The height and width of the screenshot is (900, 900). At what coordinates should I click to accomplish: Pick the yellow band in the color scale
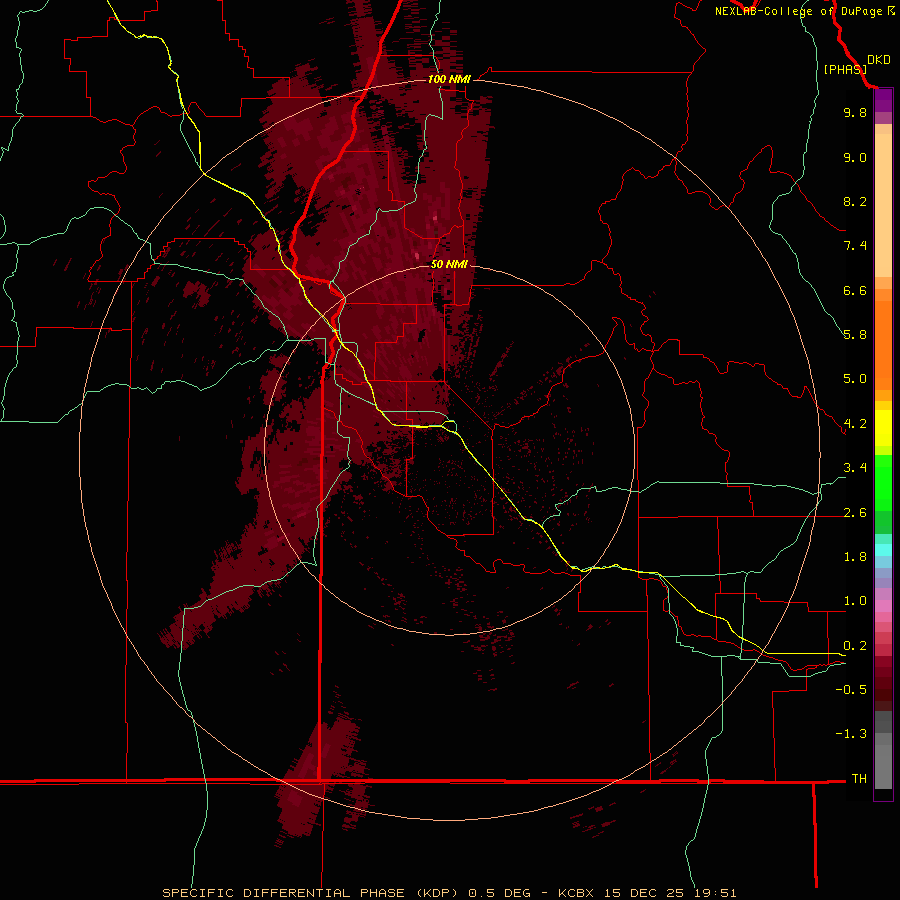pyautogui.click(x=883, y=428)
